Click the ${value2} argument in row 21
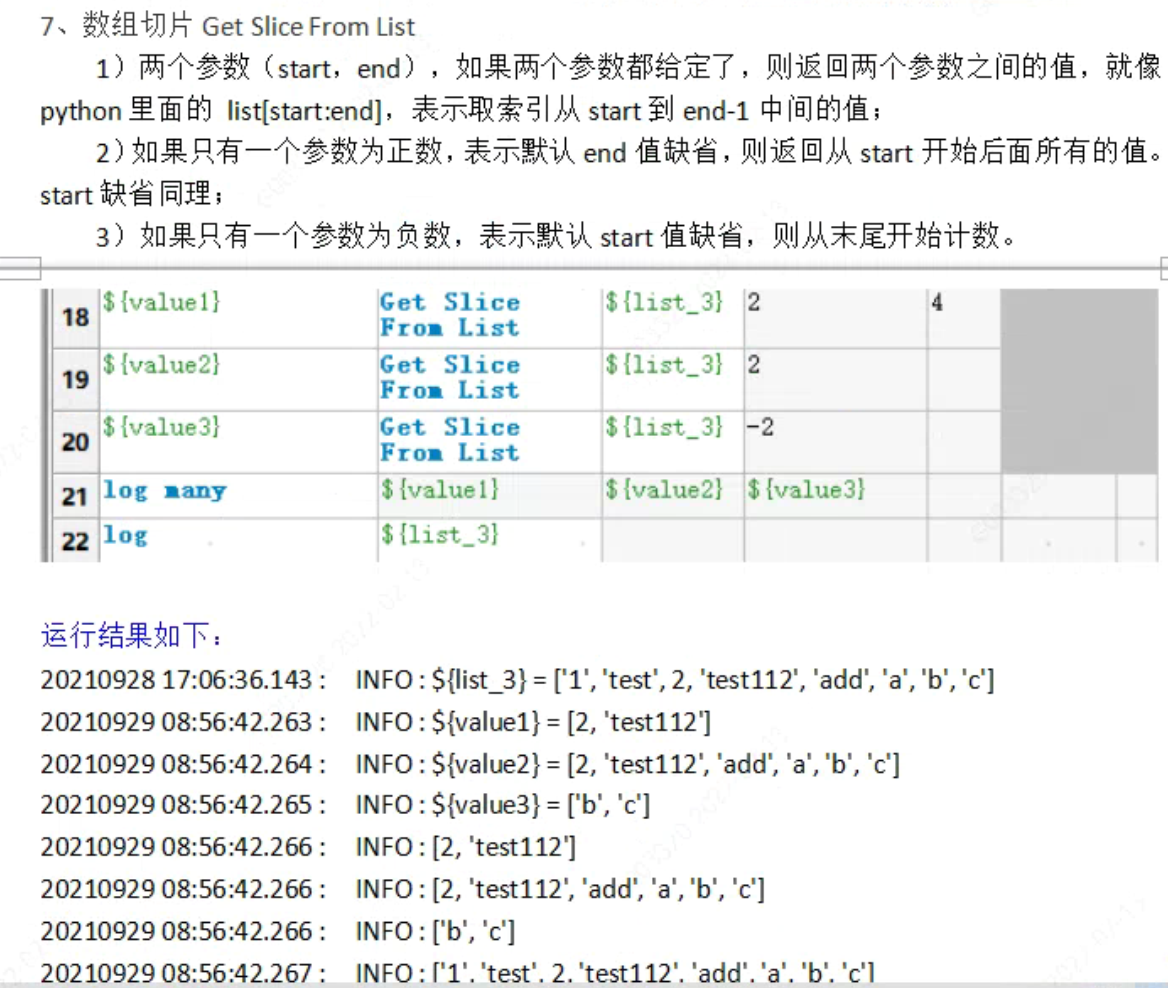This screenshot has height=988, width=1168. (664, 490)
